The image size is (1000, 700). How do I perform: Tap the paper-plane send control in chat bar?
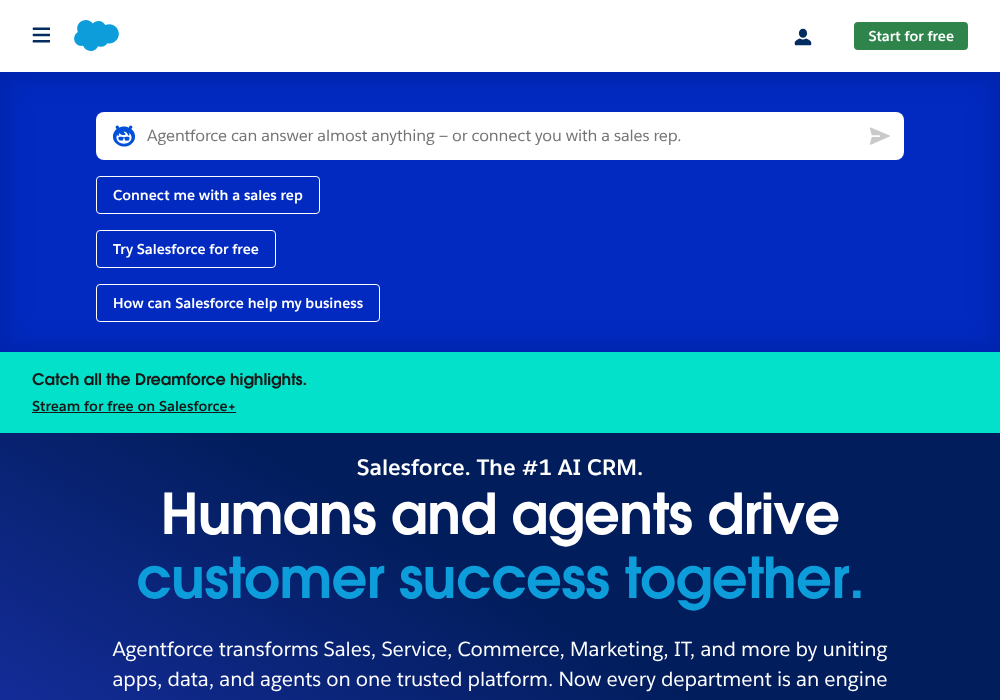(x=879, y=136)
